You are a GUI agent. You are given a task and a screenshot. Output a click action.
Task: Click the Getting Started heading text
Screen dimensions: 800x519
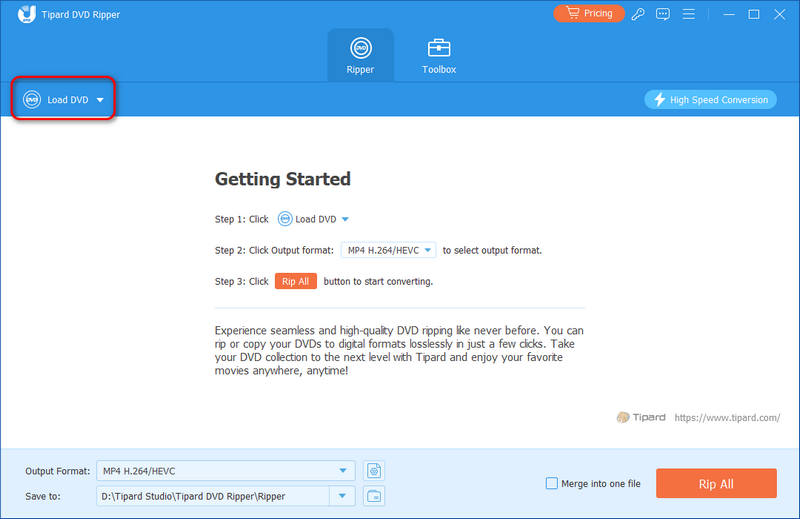[x=283, y=179]
